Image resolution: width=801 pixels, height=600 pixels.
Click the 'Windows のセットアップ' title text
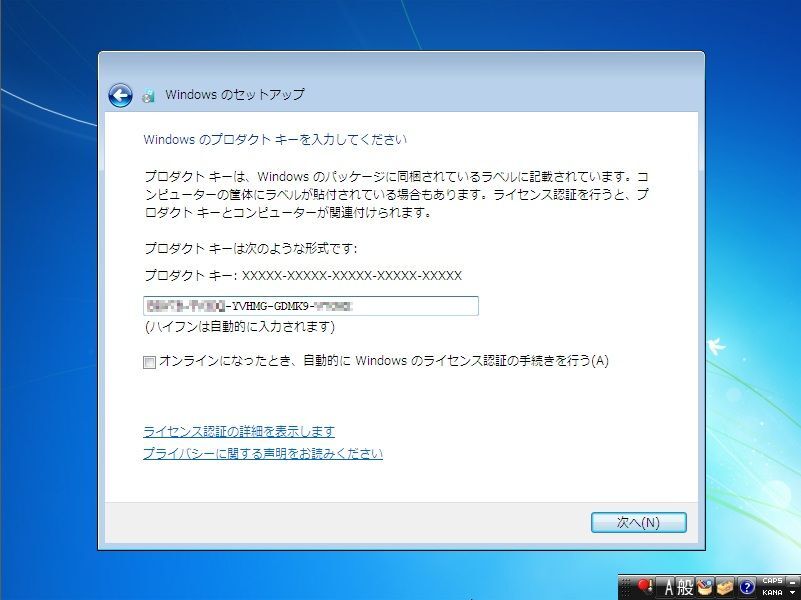[235, 94]
